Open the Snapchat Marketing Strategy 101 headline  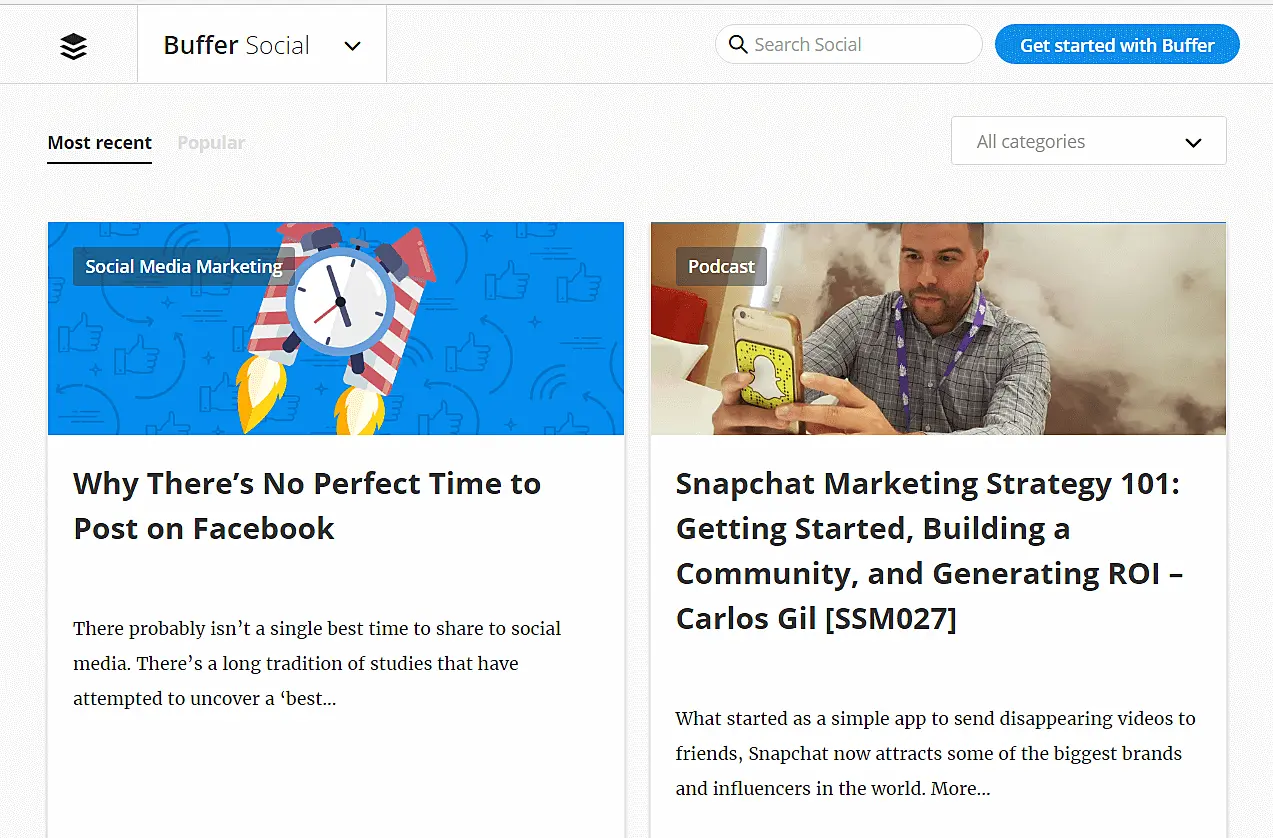pyautogui.click(x=928, y=551)
